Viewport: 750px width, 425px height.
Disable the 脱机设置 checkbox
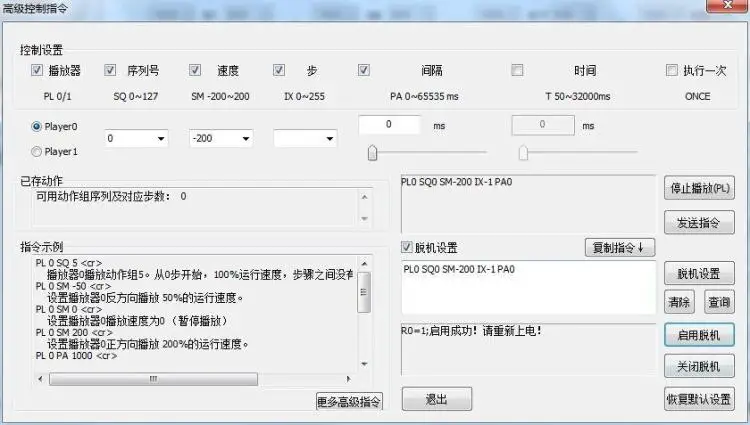click(407, 247)
